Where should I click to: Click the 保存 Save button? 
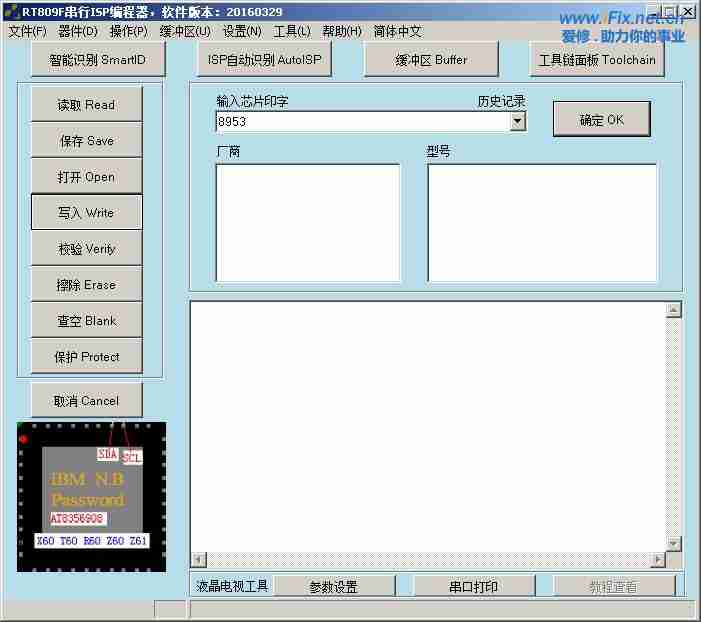pyautogui.click(x=87, y=141)
